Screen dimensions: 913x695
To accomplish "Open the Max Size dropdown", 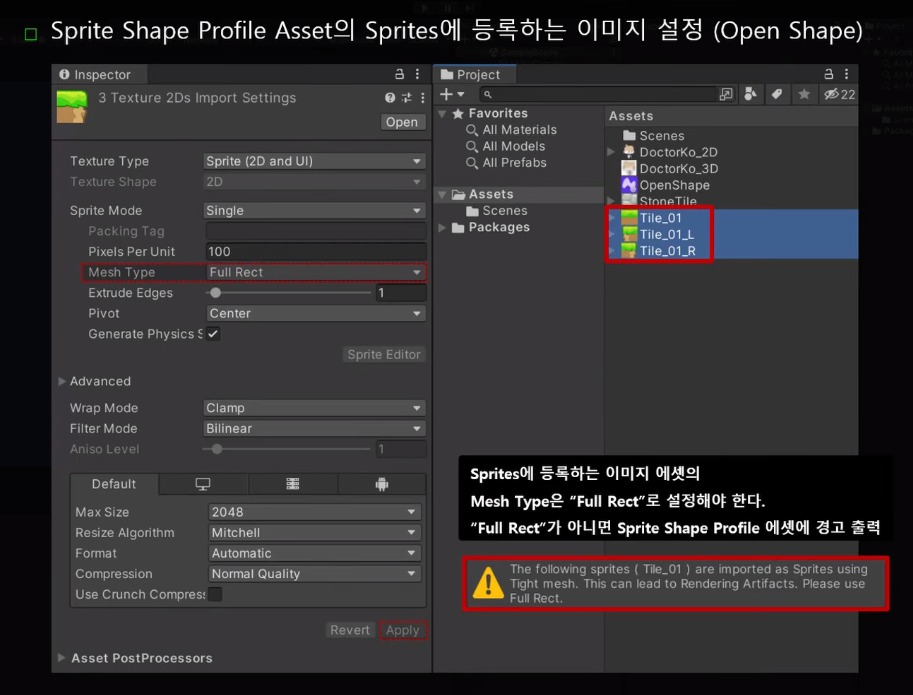I will coord(314,511).
